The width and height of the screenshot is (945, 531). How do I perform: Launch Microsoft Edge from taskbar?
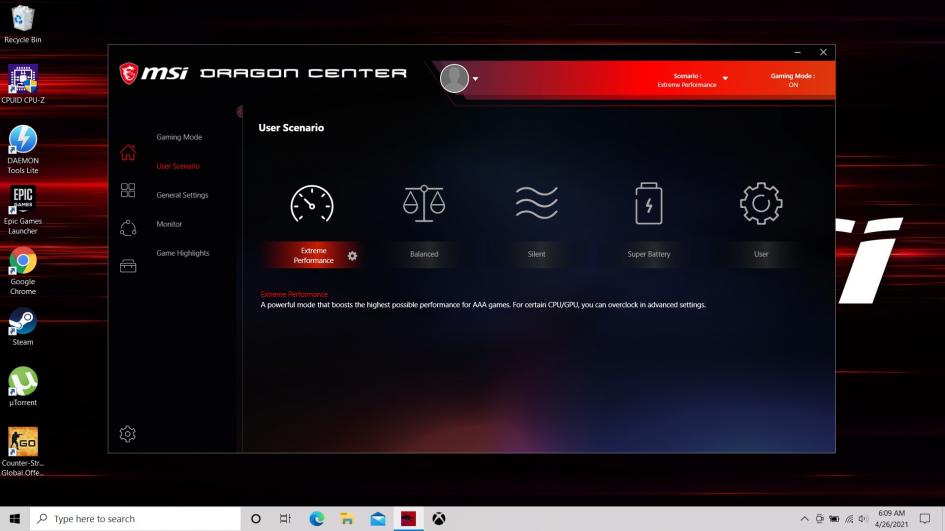316,519
